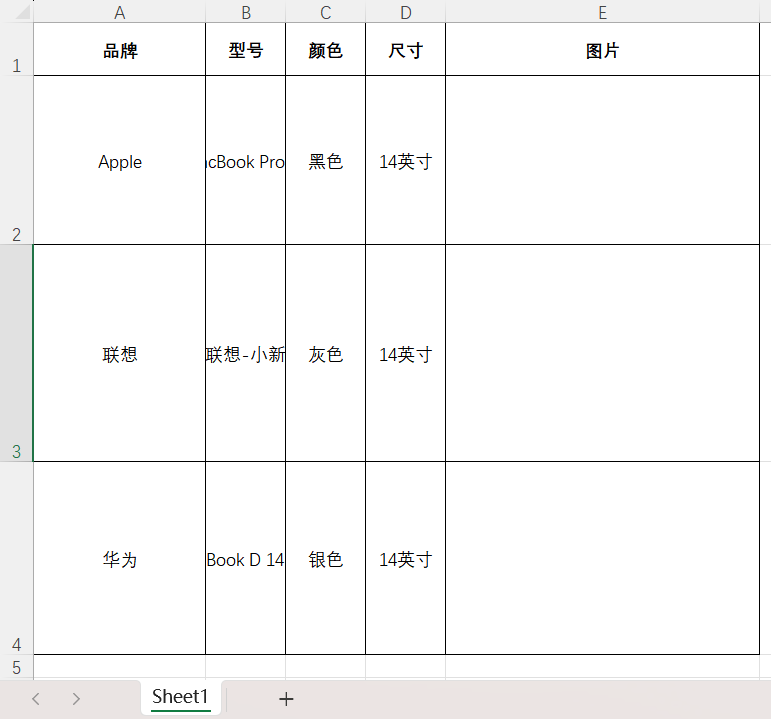Select row 4 header
Viewport: 771px width, 719px height.
(x=16, y=558)
